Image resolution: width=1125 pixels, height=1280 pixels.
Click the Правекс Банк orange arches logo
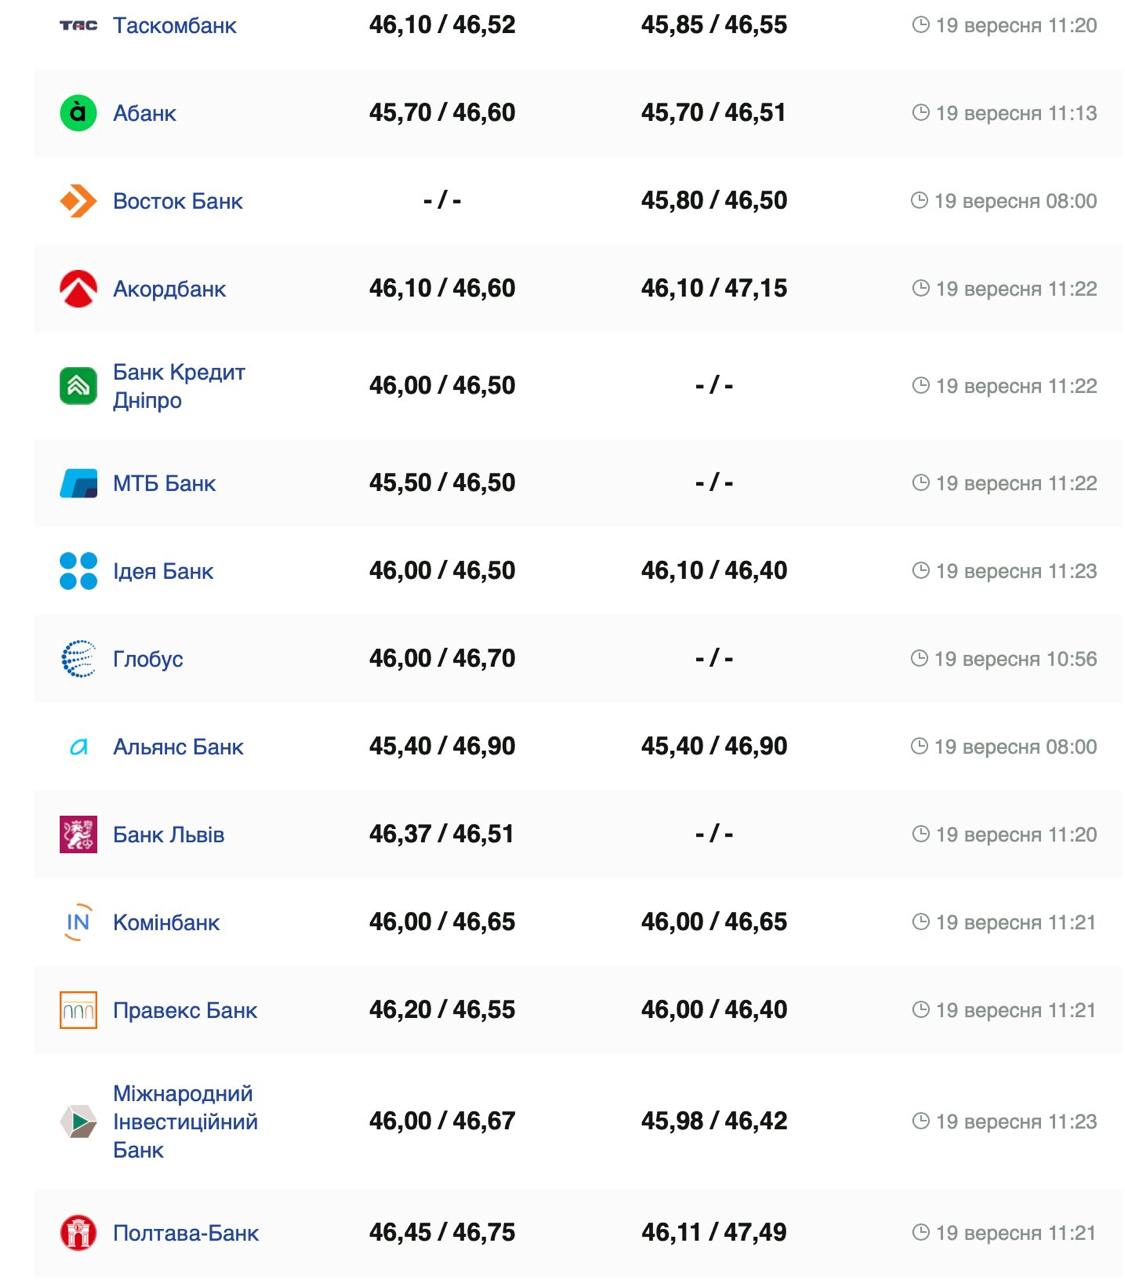78,1010
